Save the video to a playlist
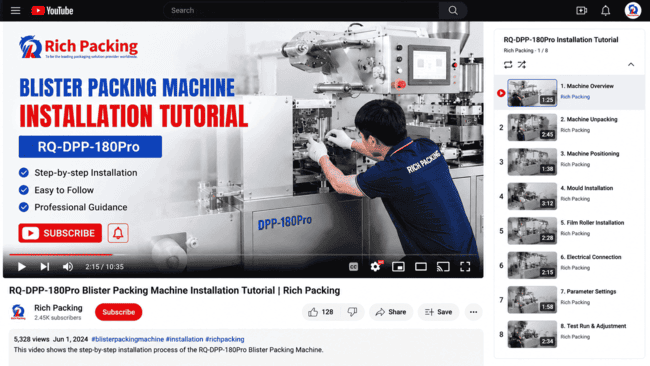This screenshot has width=650, height=366. tap(438, 312)
